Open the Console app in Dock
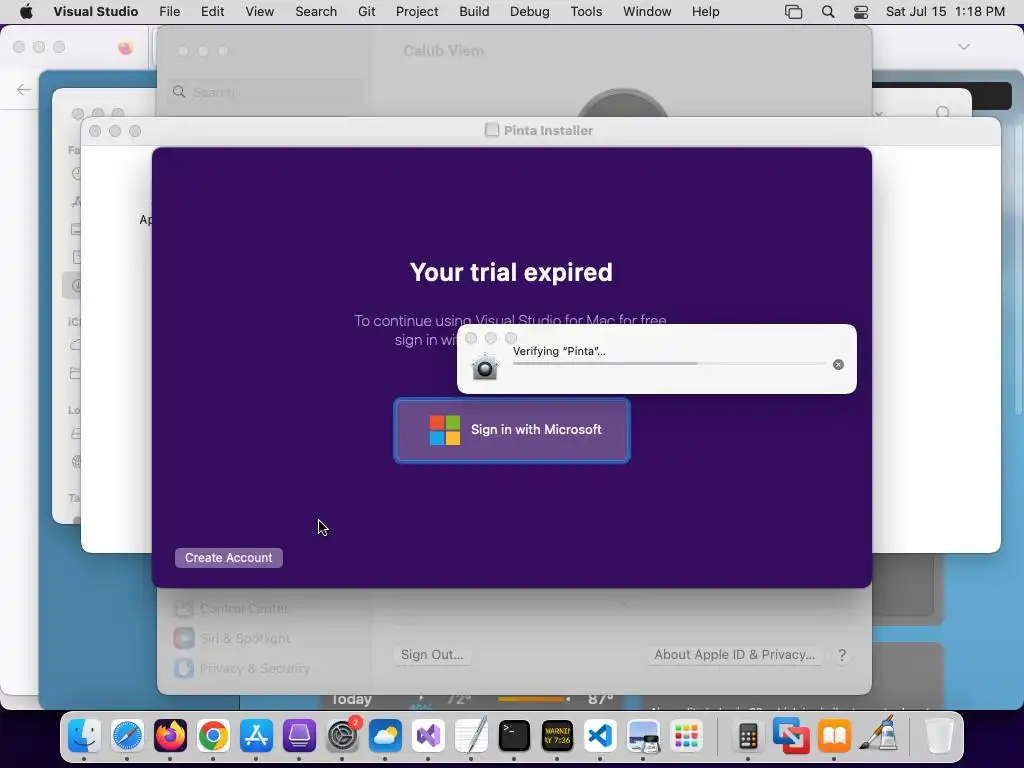The image size is (1024, 768). pyautogui.click(x=557, y=736)
